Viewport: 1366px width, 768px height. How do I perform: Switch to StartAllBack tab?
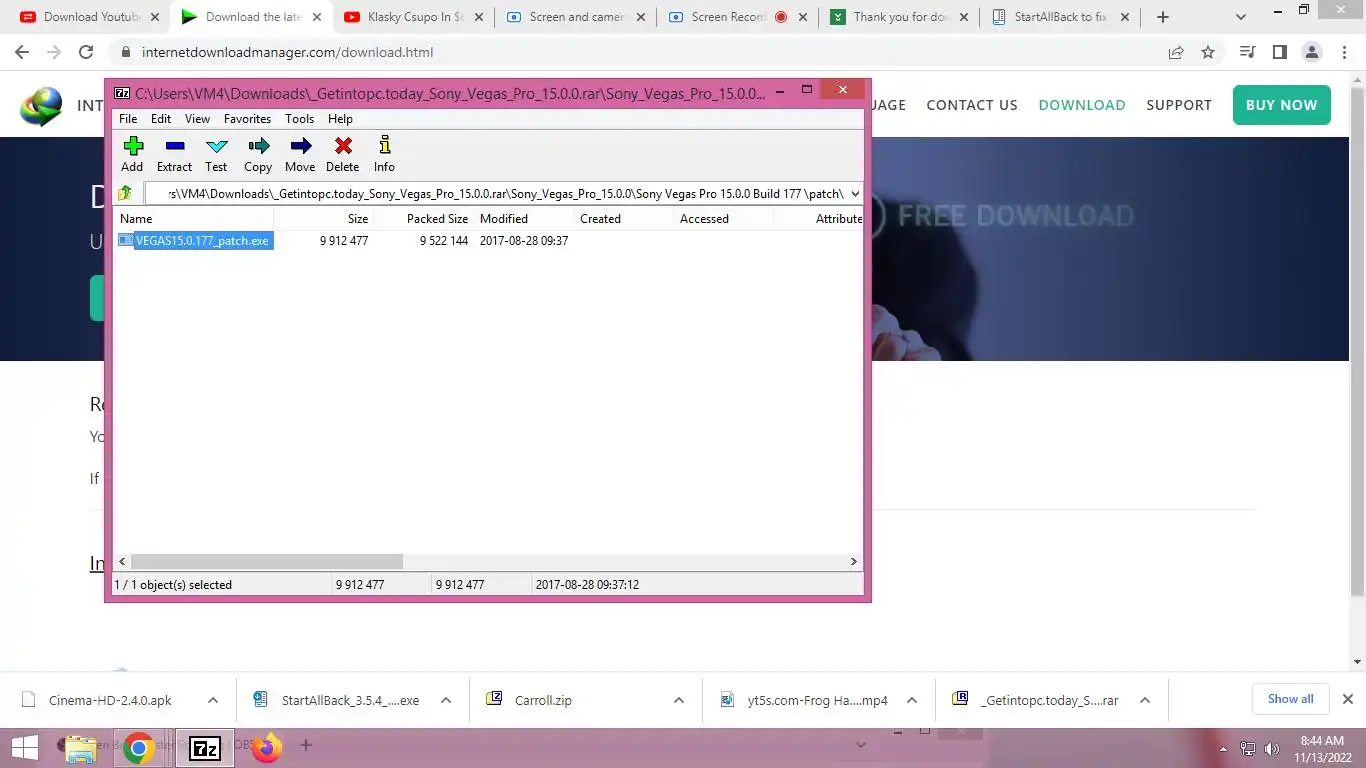(1059, 17)
